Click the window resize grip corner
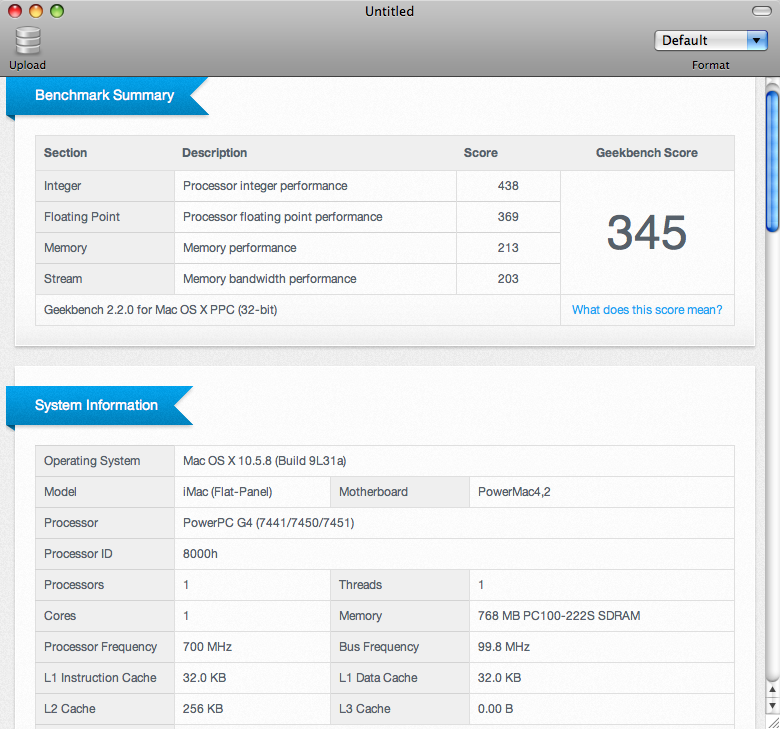The height and width of the screenshot is (729, 780). click(x=772, y=721)
